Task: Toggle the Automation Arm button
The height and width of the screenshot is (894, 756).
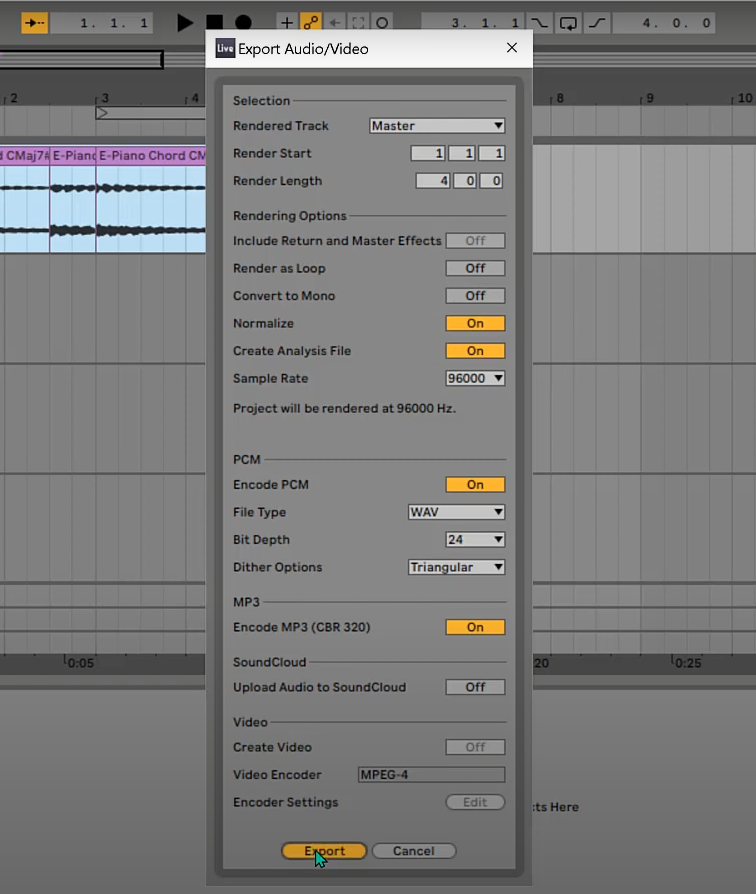Action: pos(311,23)
